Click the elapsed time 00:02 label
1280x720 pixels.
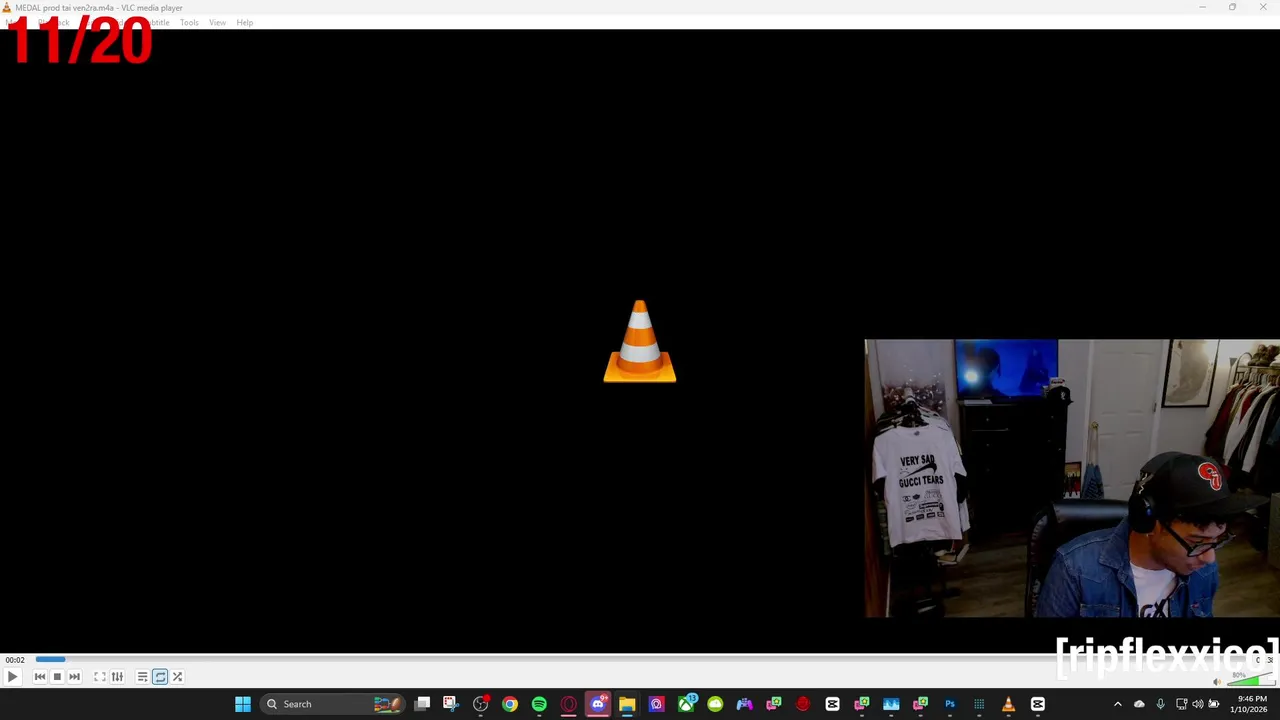point(14,660)
